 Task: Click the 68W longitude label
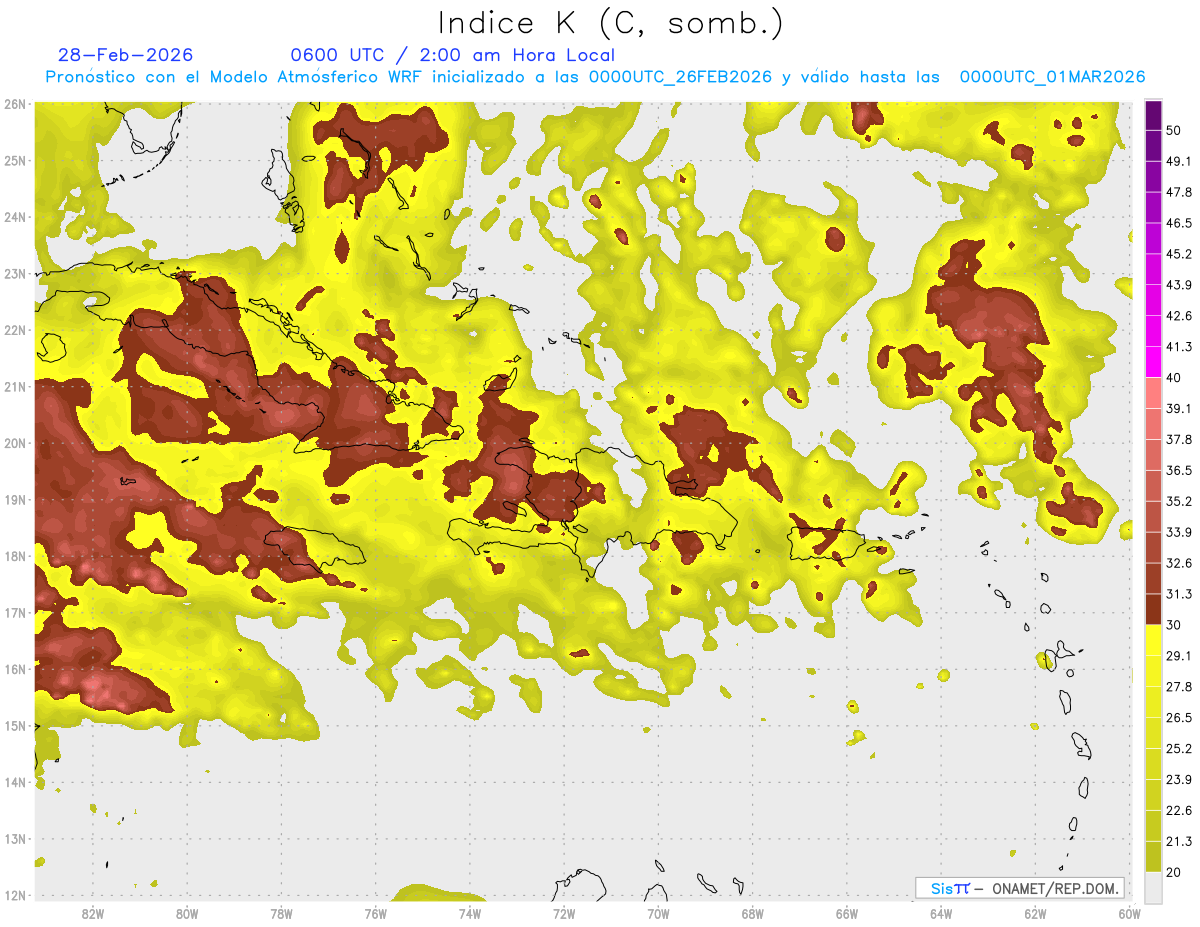(x=753, y=913)
